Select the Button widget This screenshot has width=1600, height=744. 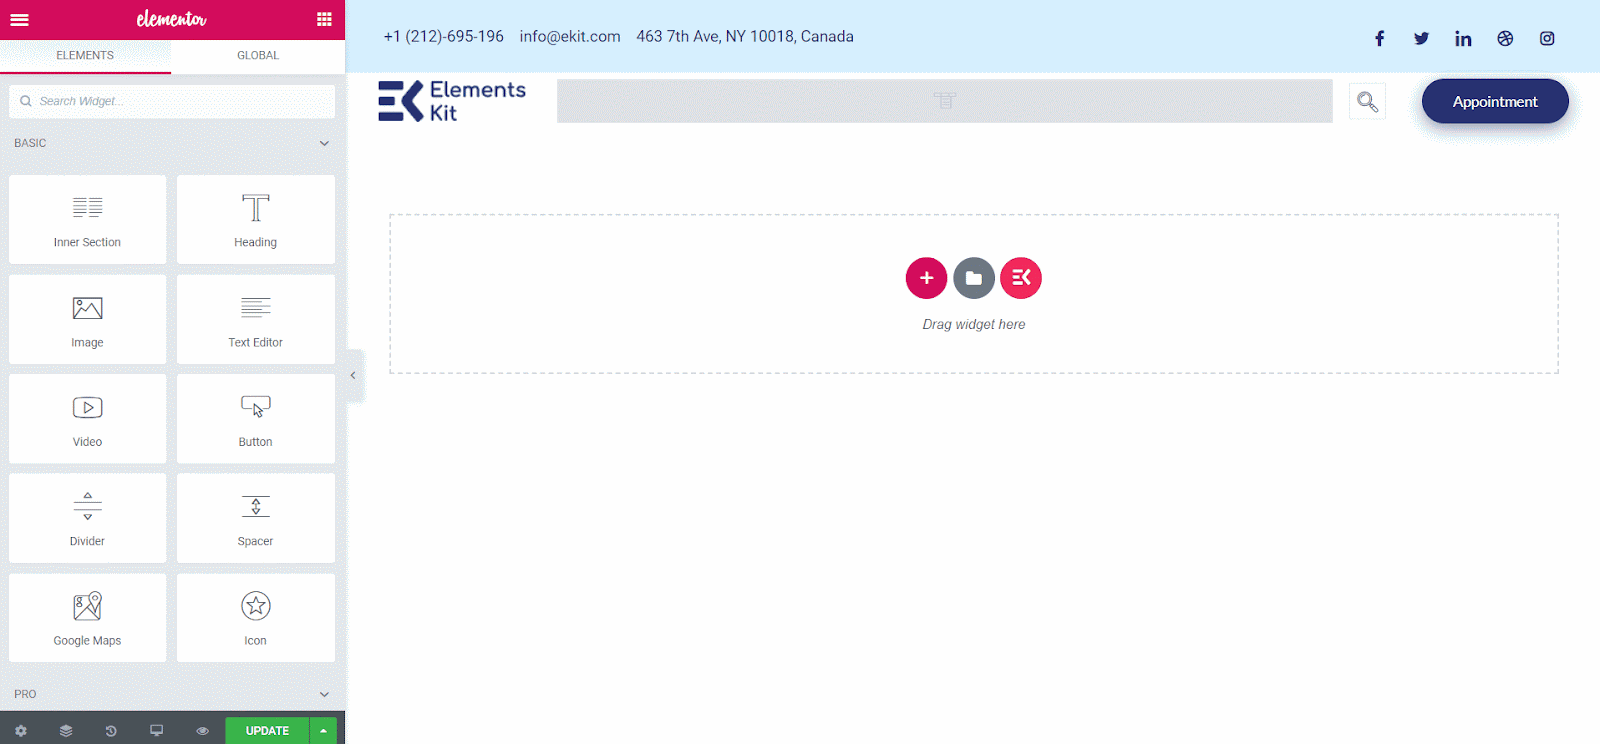pos(256,419)
